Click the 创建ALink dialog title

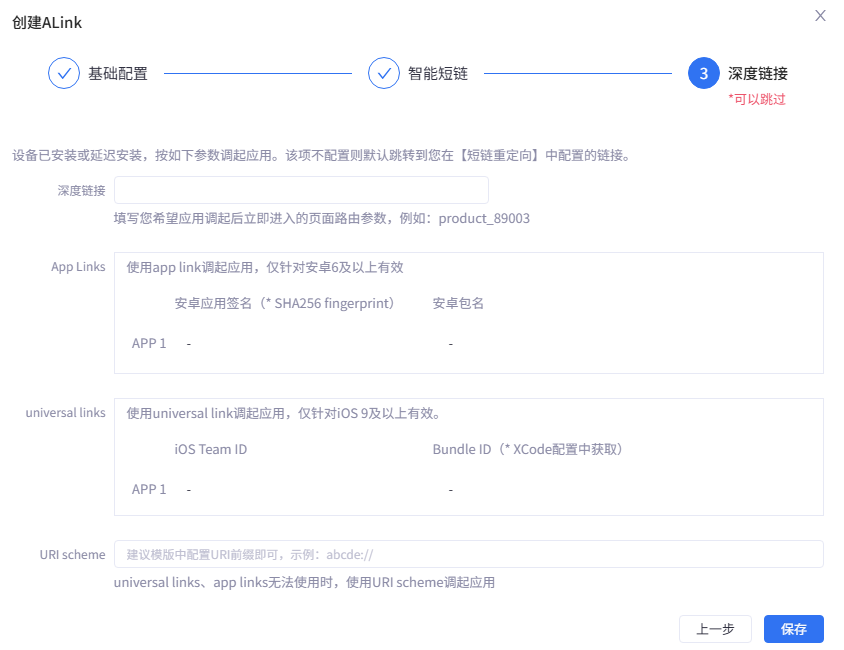pyautogui.click(x=47, y=23)
